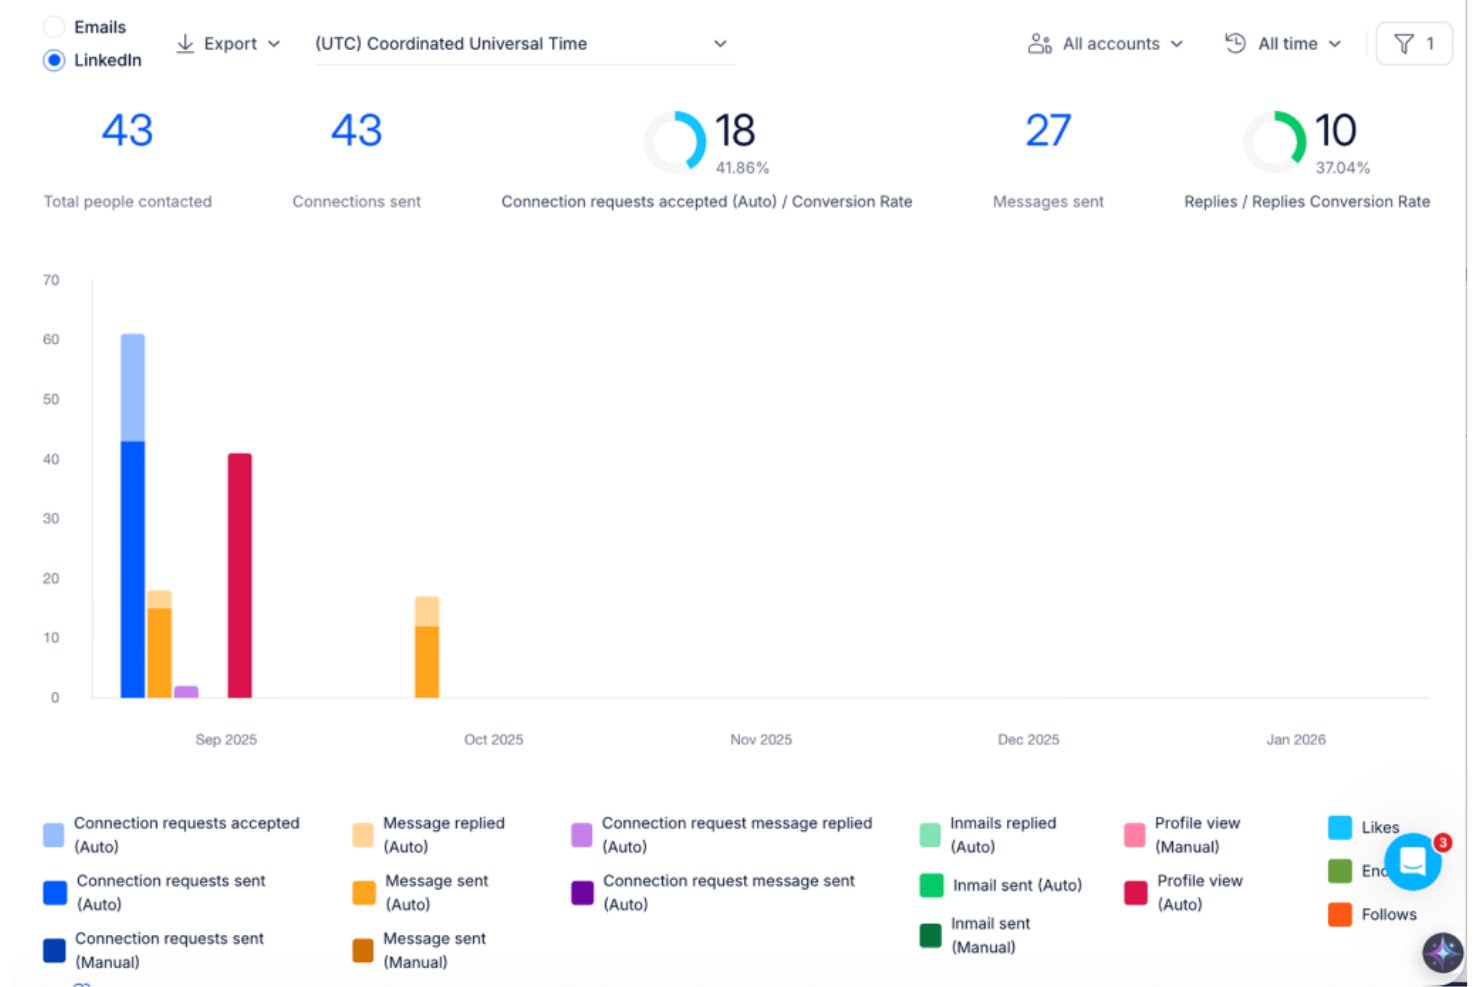Open the Export dropdown chevron

point(274,44)
